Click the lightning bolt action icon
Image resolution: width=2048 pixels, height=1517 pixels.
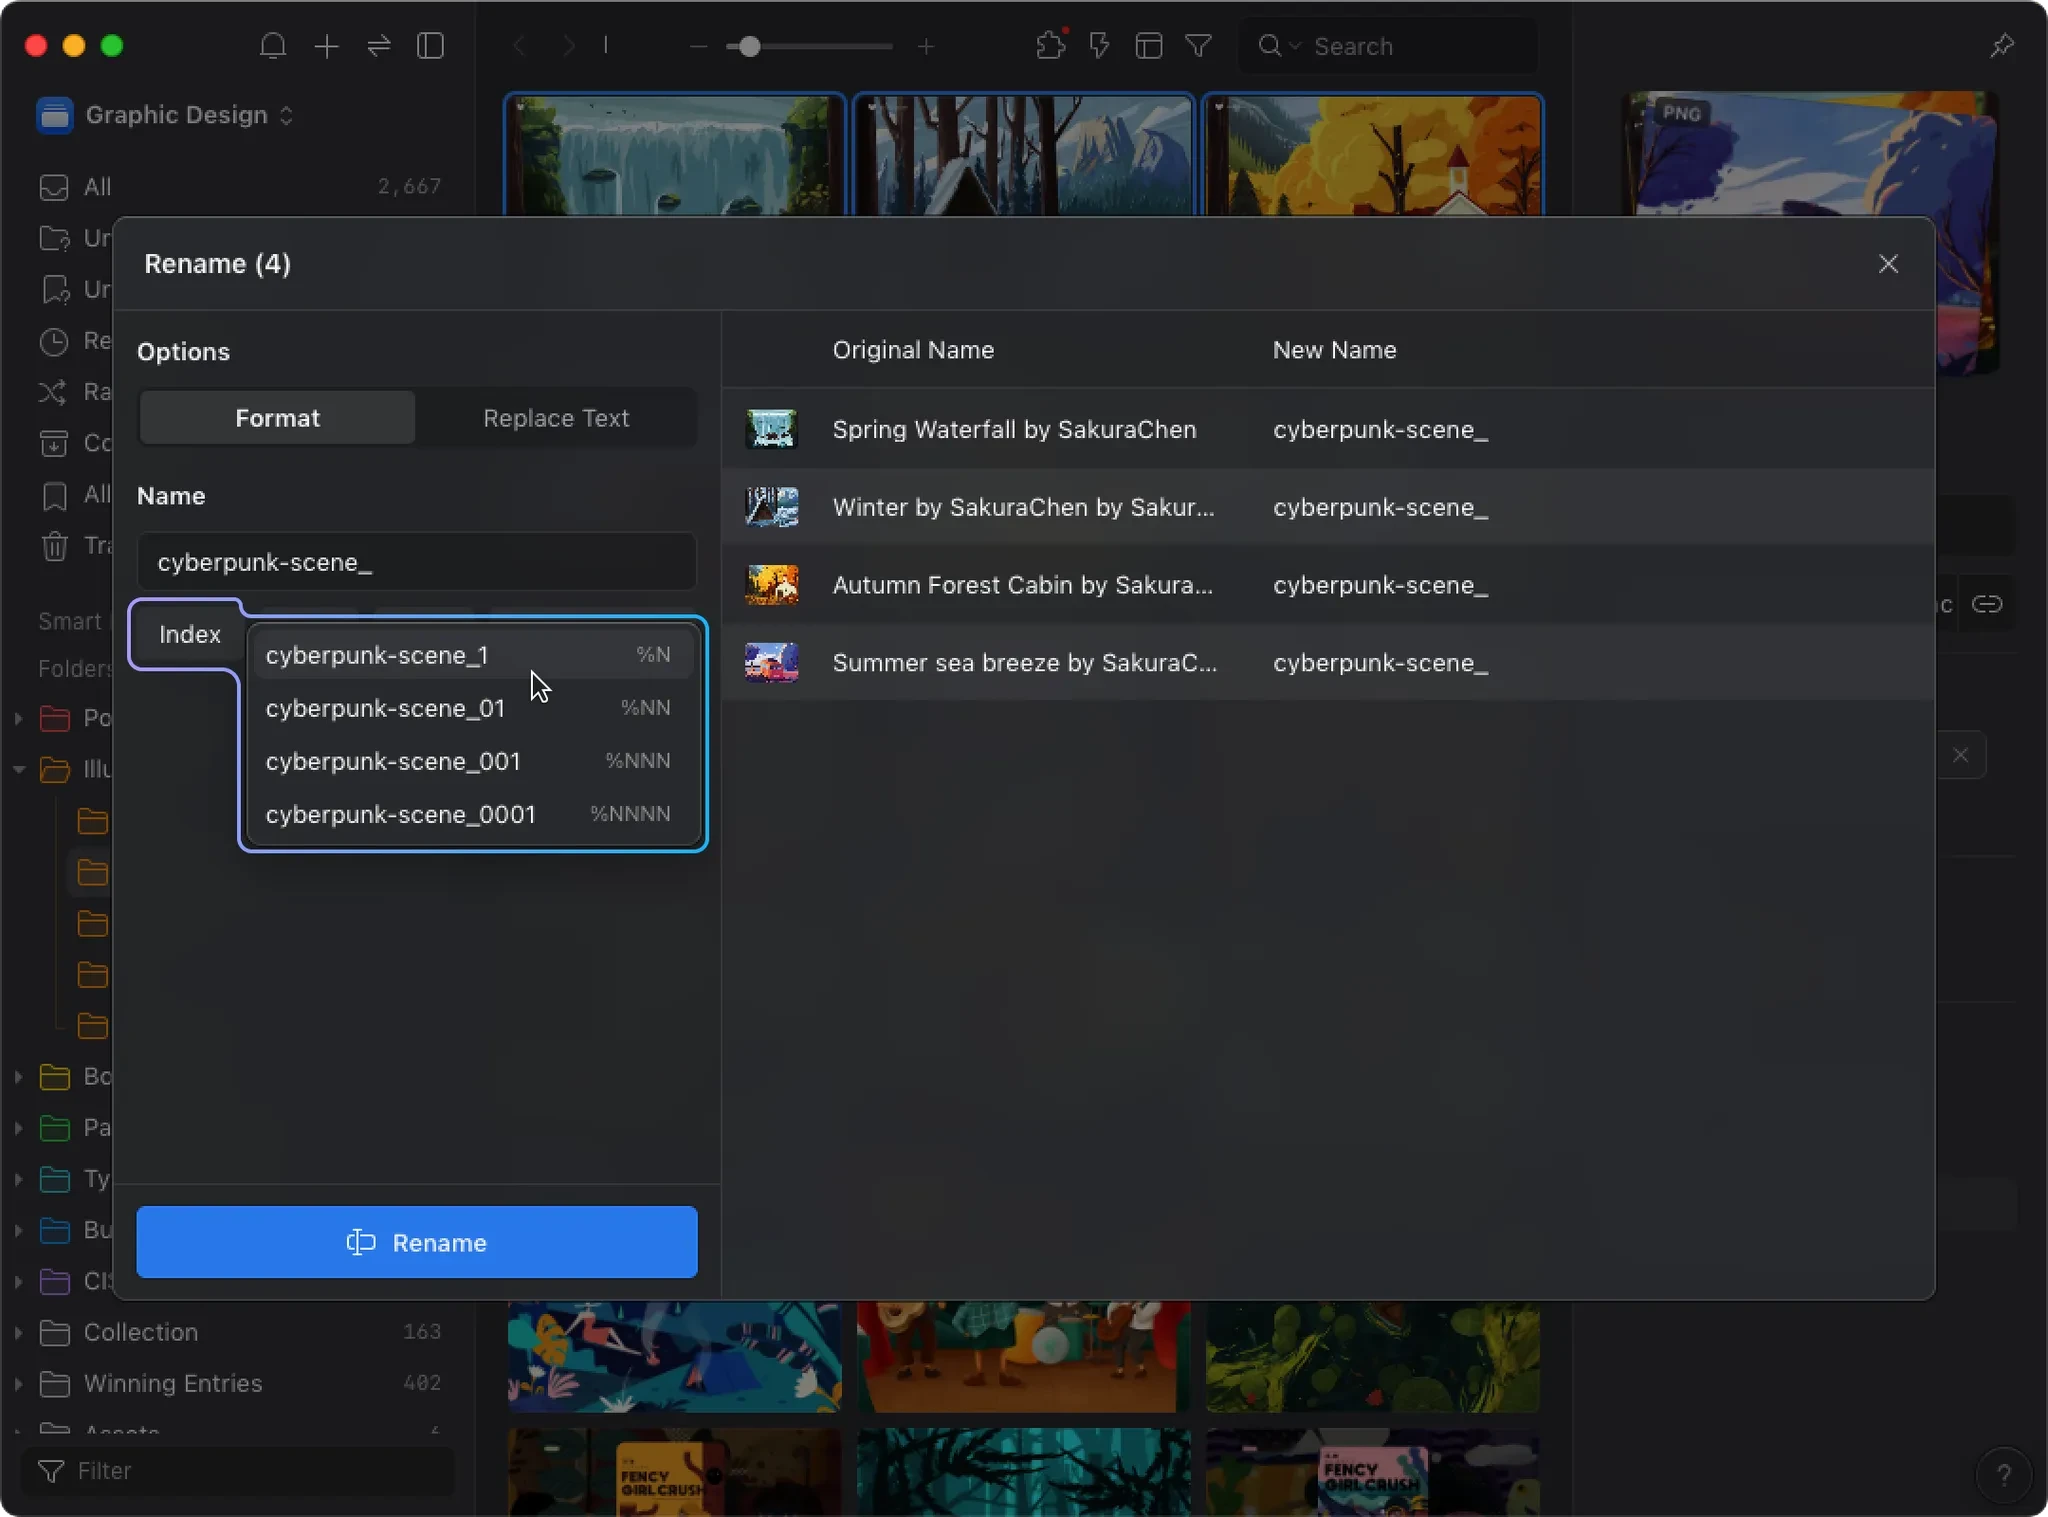point(1099,46)
